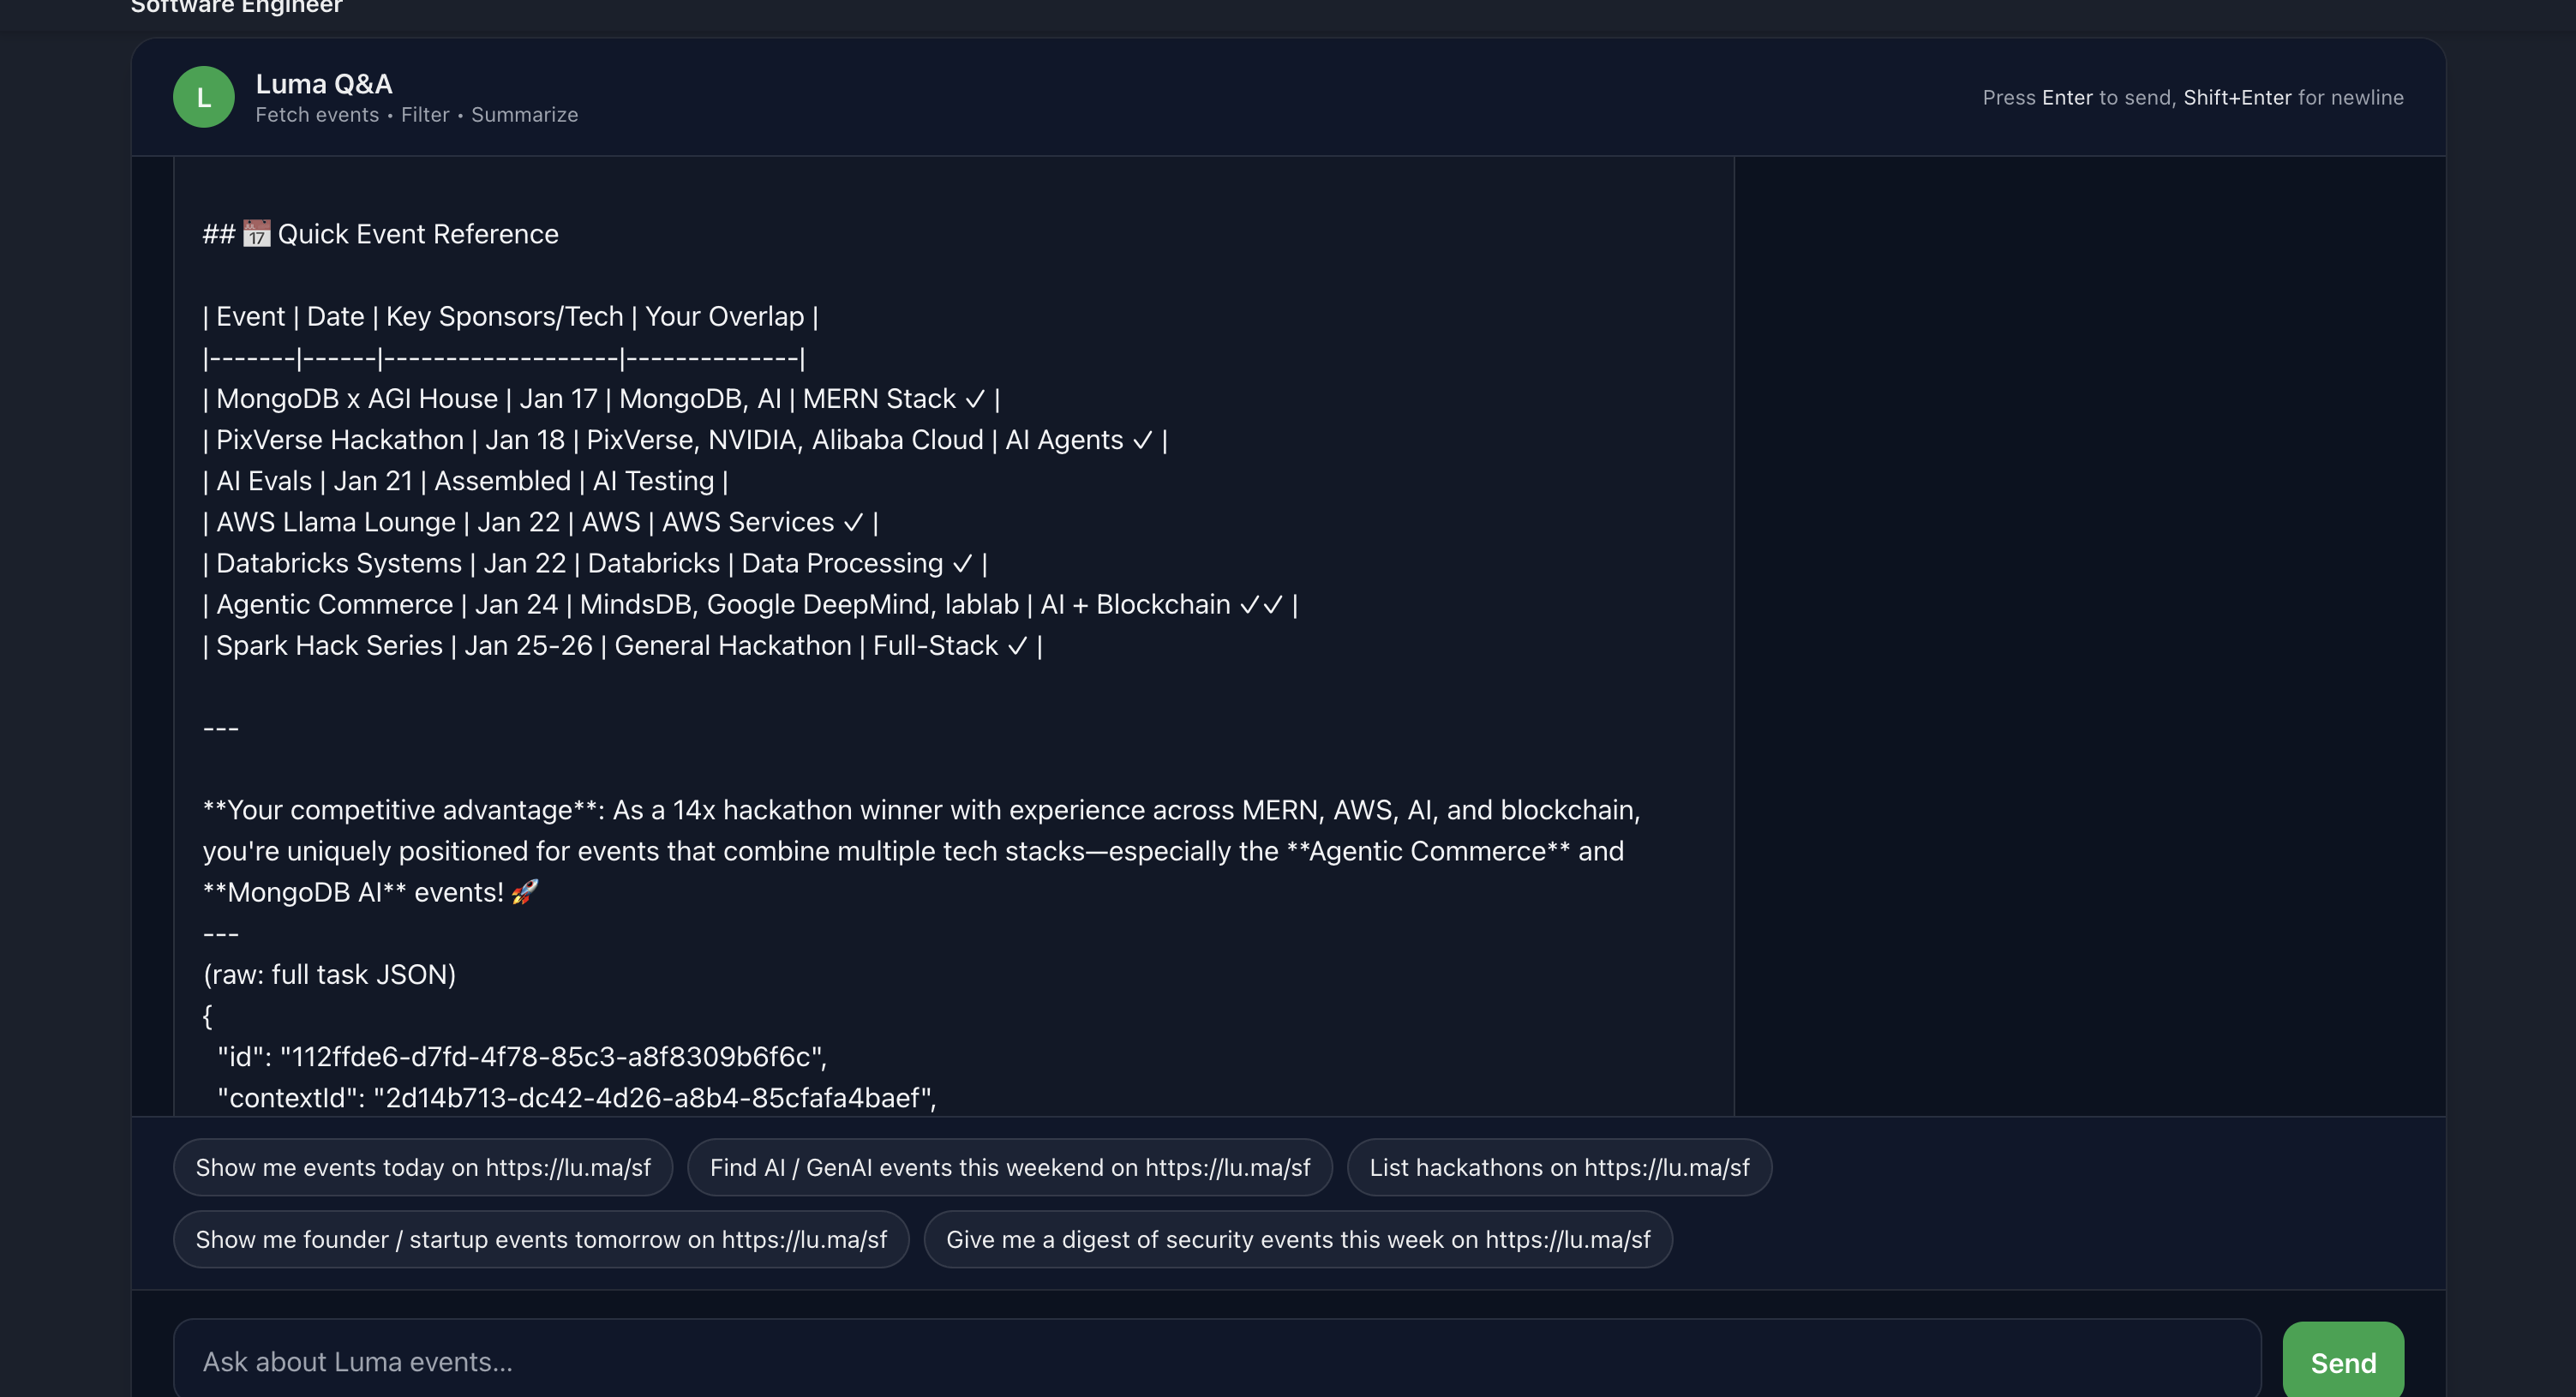Select 'Give me a digest of security events' chip
This screenshot has width=2576, height=1397.
coord(1297,1239)
